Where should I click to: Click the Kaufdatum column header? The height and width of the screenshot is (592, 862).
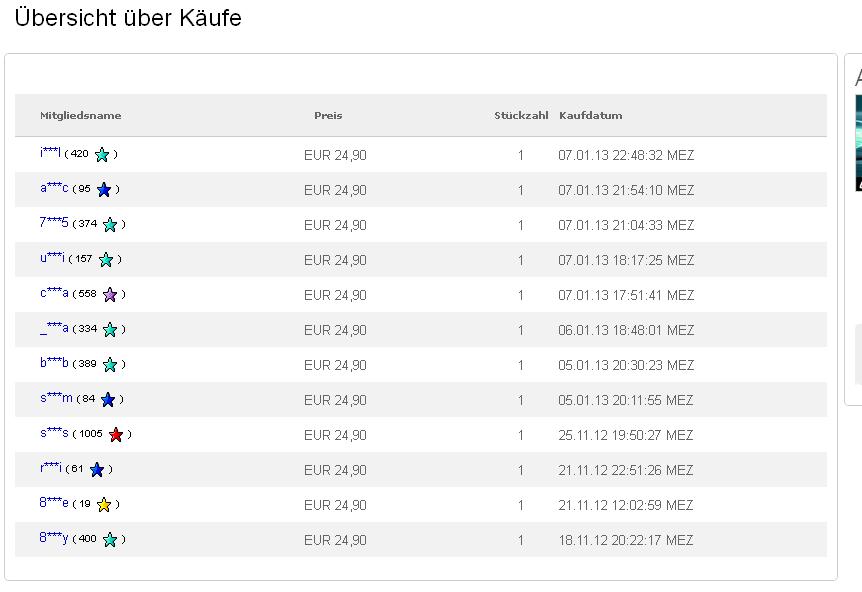(x=590, y=115)
